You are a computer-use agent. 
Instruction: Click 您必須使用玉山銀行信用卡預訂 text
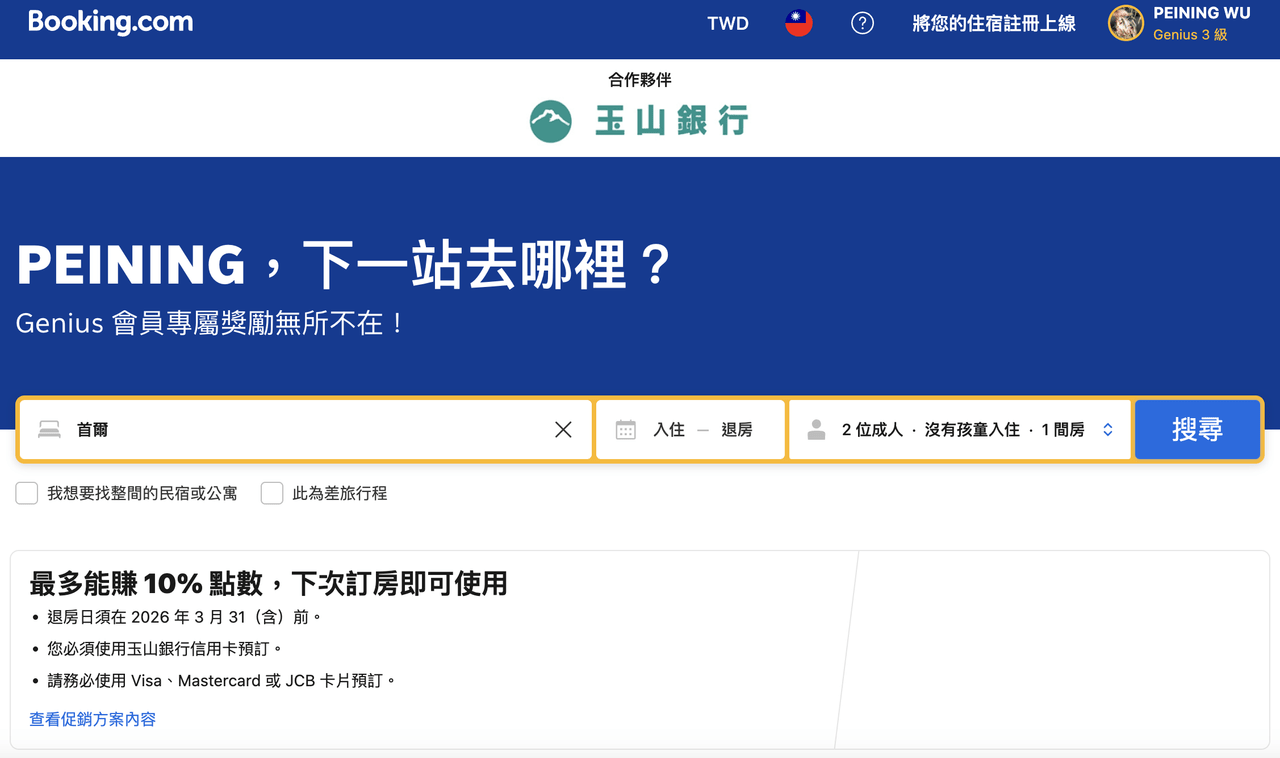click(165, 649)
